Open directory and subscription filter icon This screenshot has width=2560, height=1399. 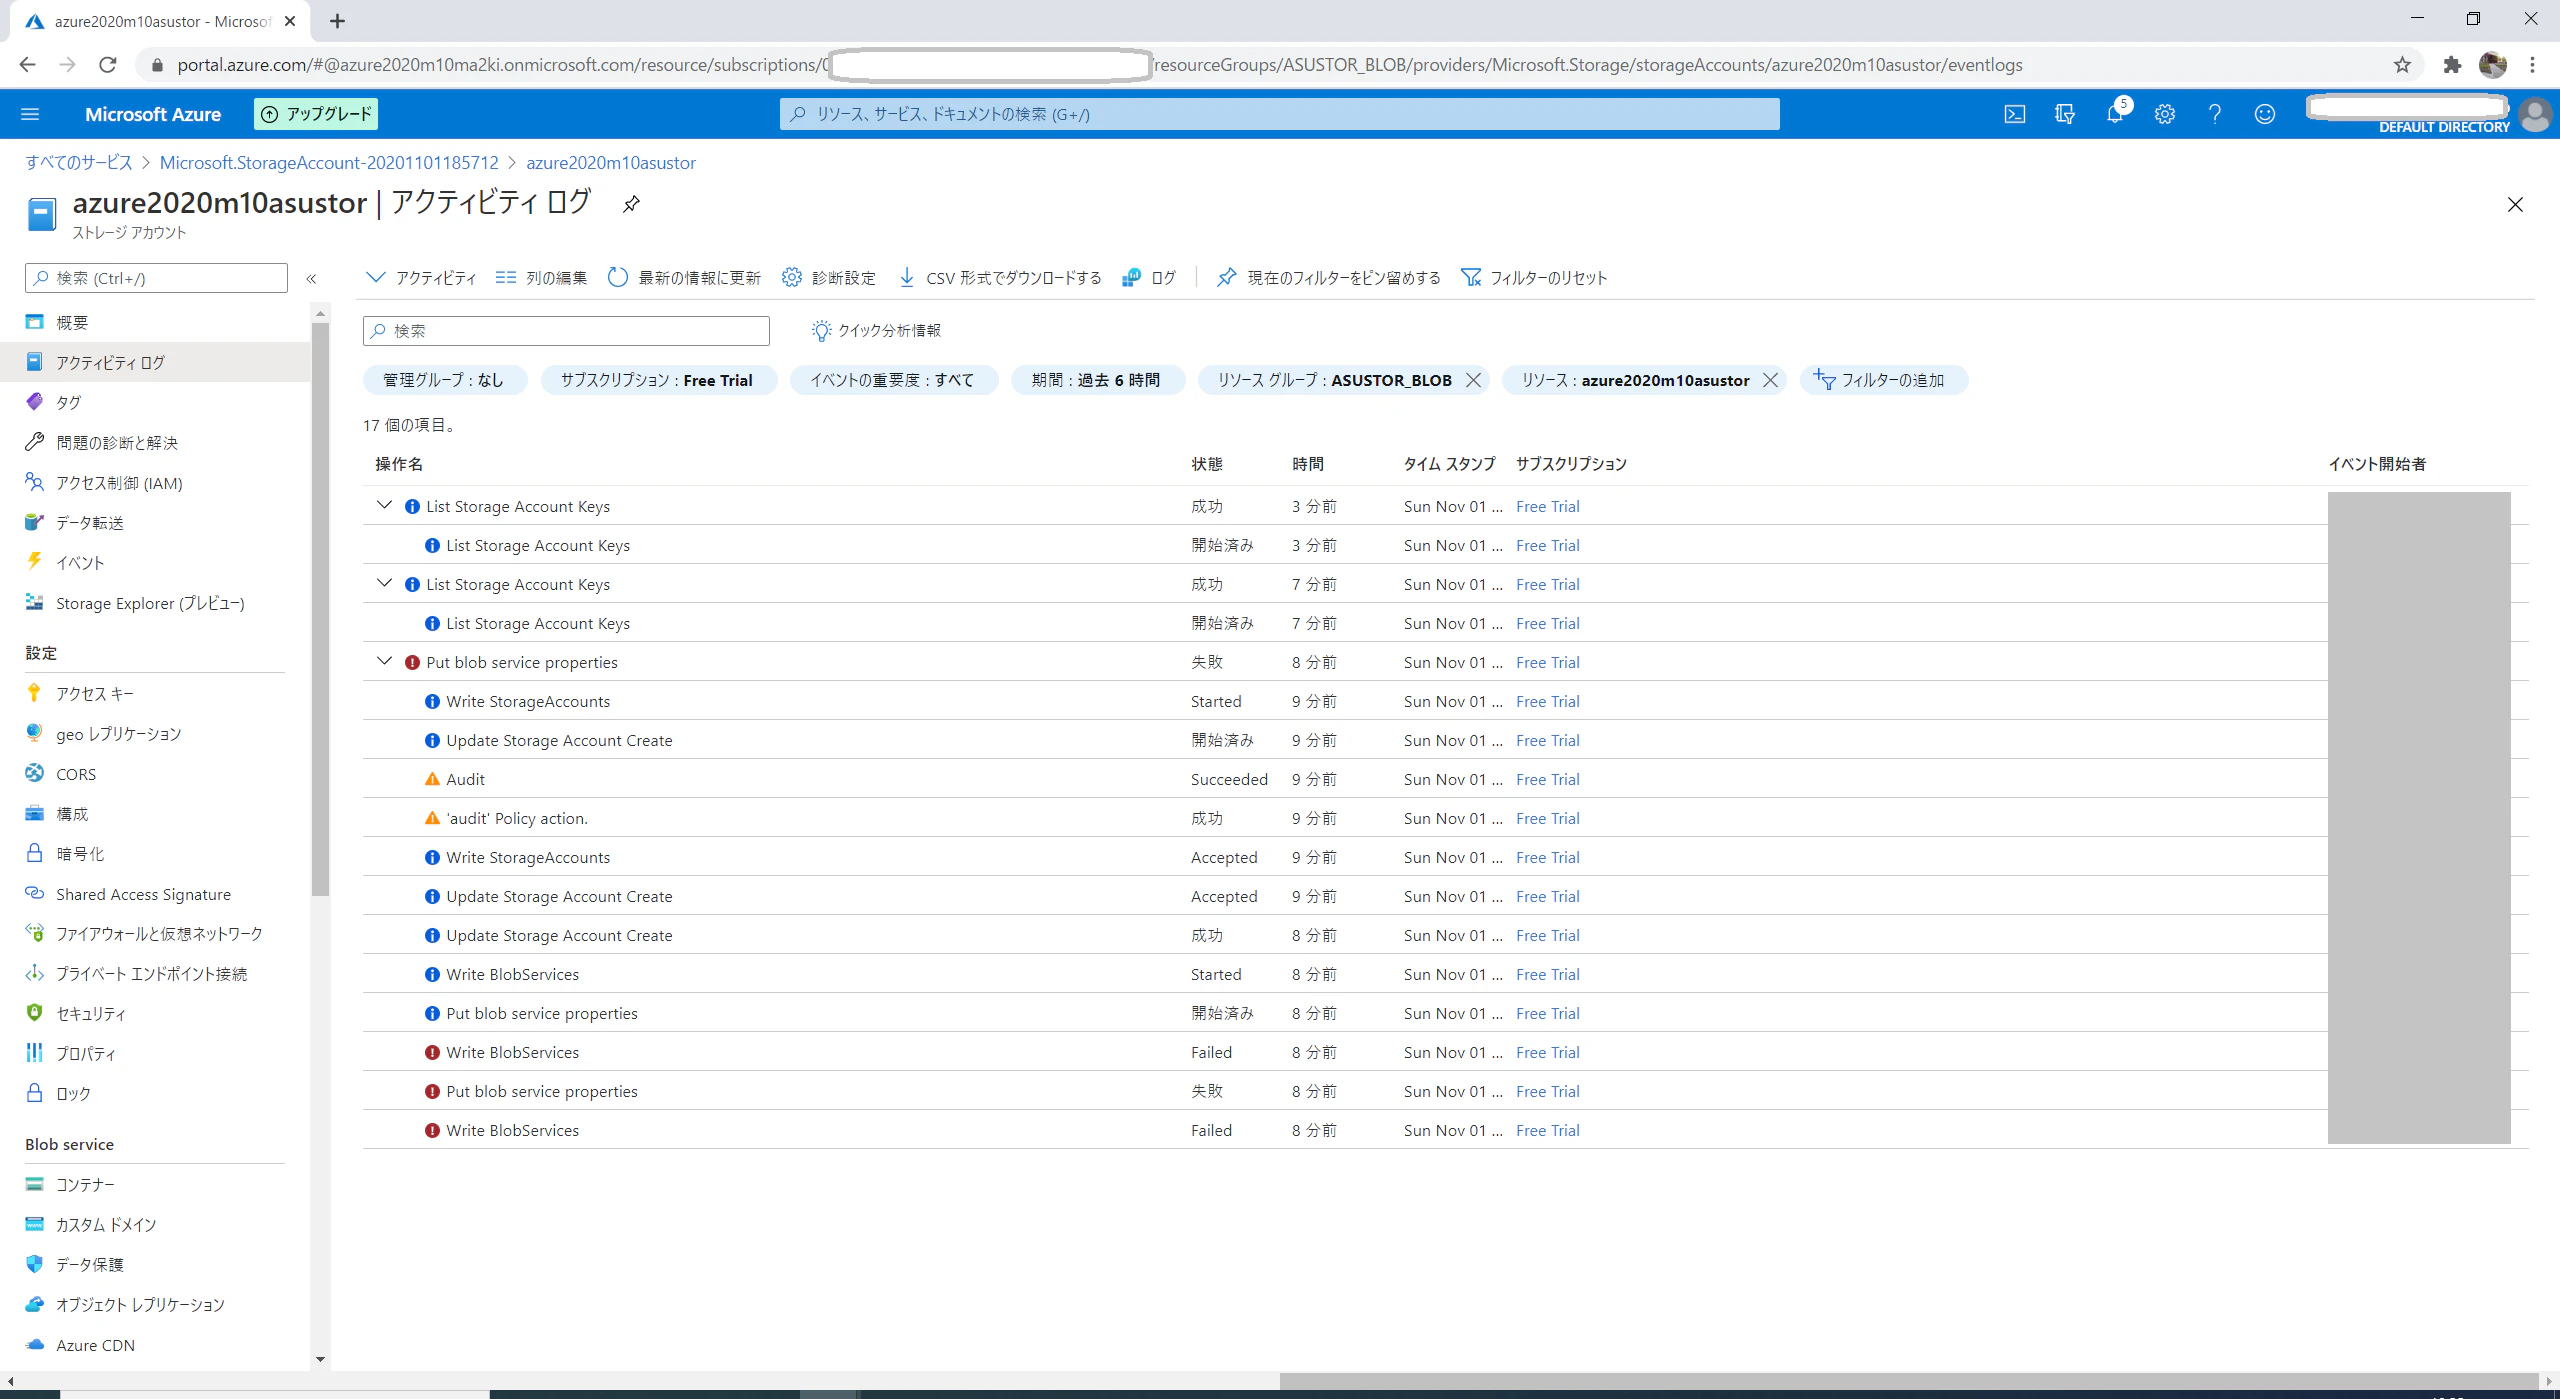point(2064,114)
